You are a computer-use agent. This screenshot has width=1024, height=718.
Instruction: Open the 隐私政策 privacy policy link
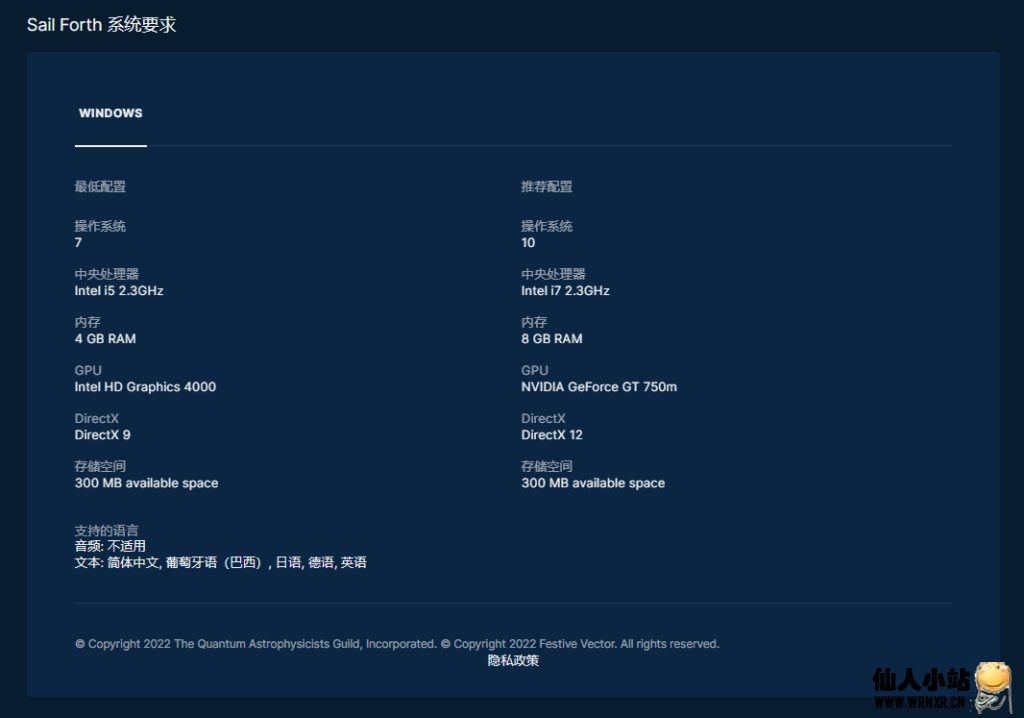pos(513,660)
